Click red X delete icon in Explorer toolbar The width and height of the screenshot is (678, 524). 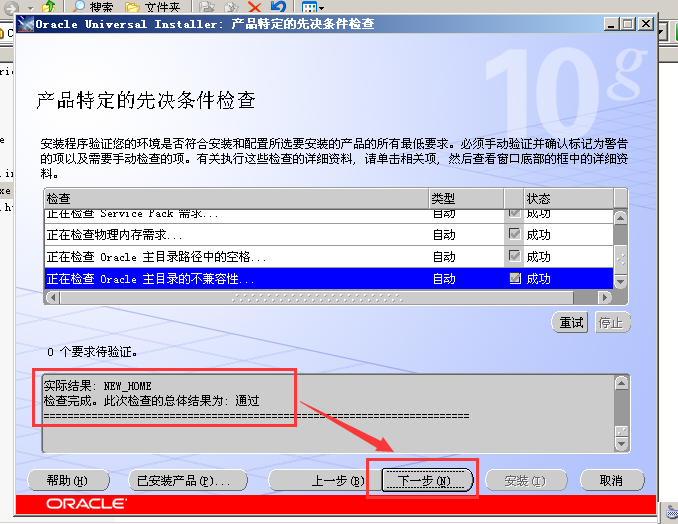tap(254, 6)
